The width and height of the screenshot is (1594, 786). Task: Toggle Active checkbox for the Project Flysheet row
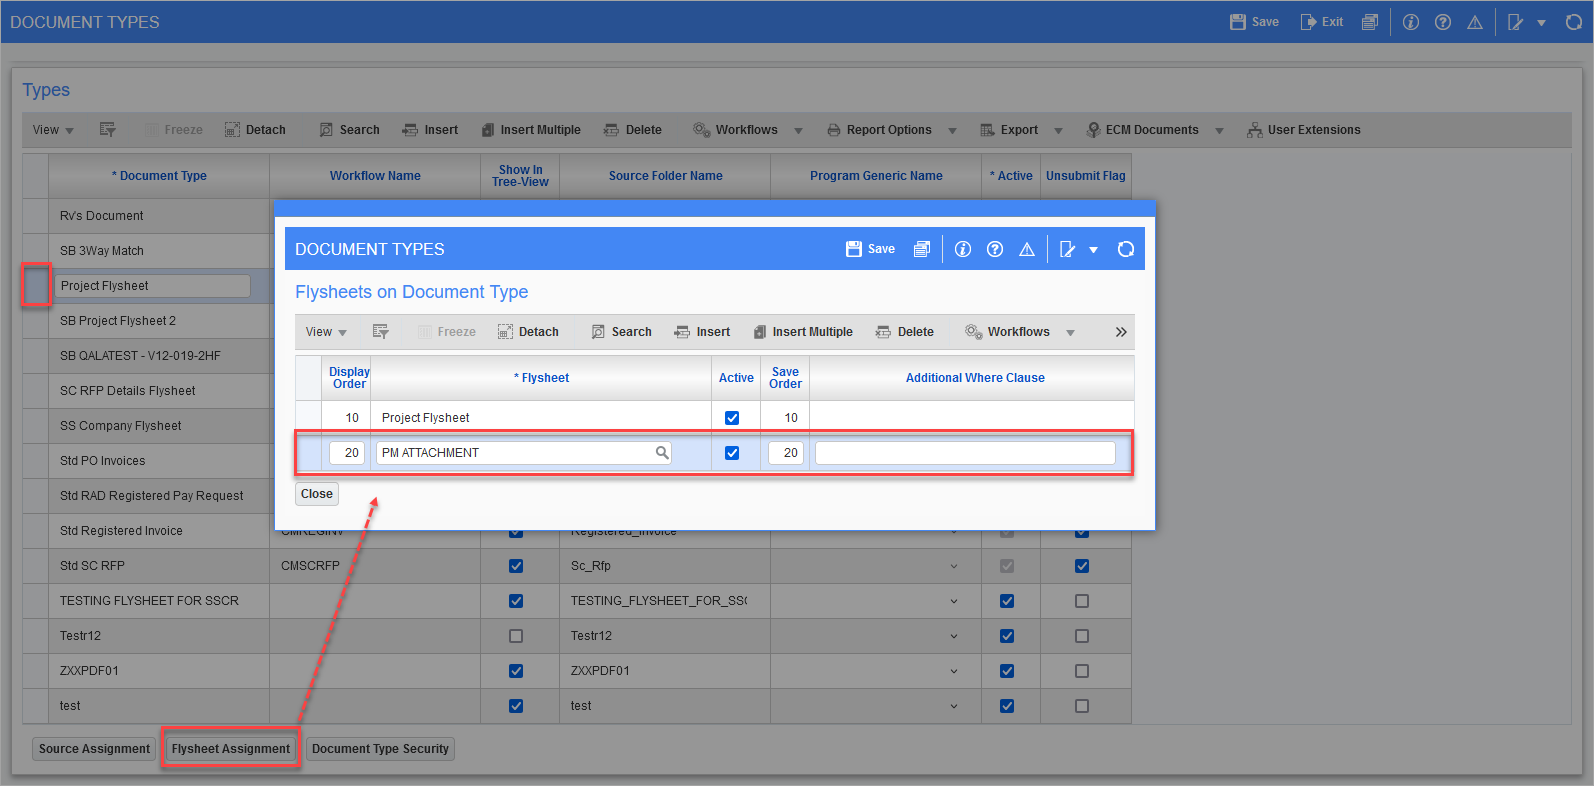pos(732,418)
